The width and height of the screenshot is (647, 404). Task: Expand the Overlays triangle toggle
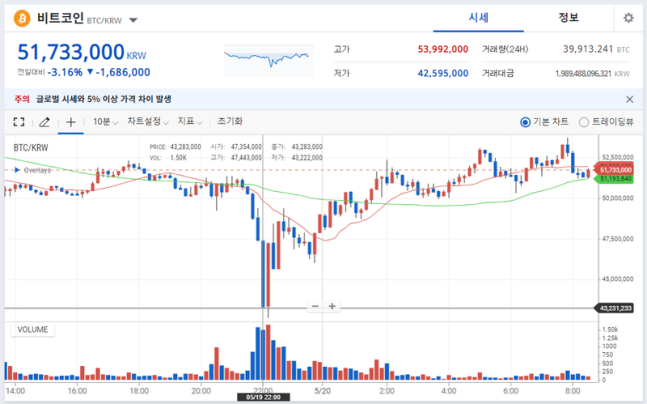pyautogui.click(x=17, y=170)
